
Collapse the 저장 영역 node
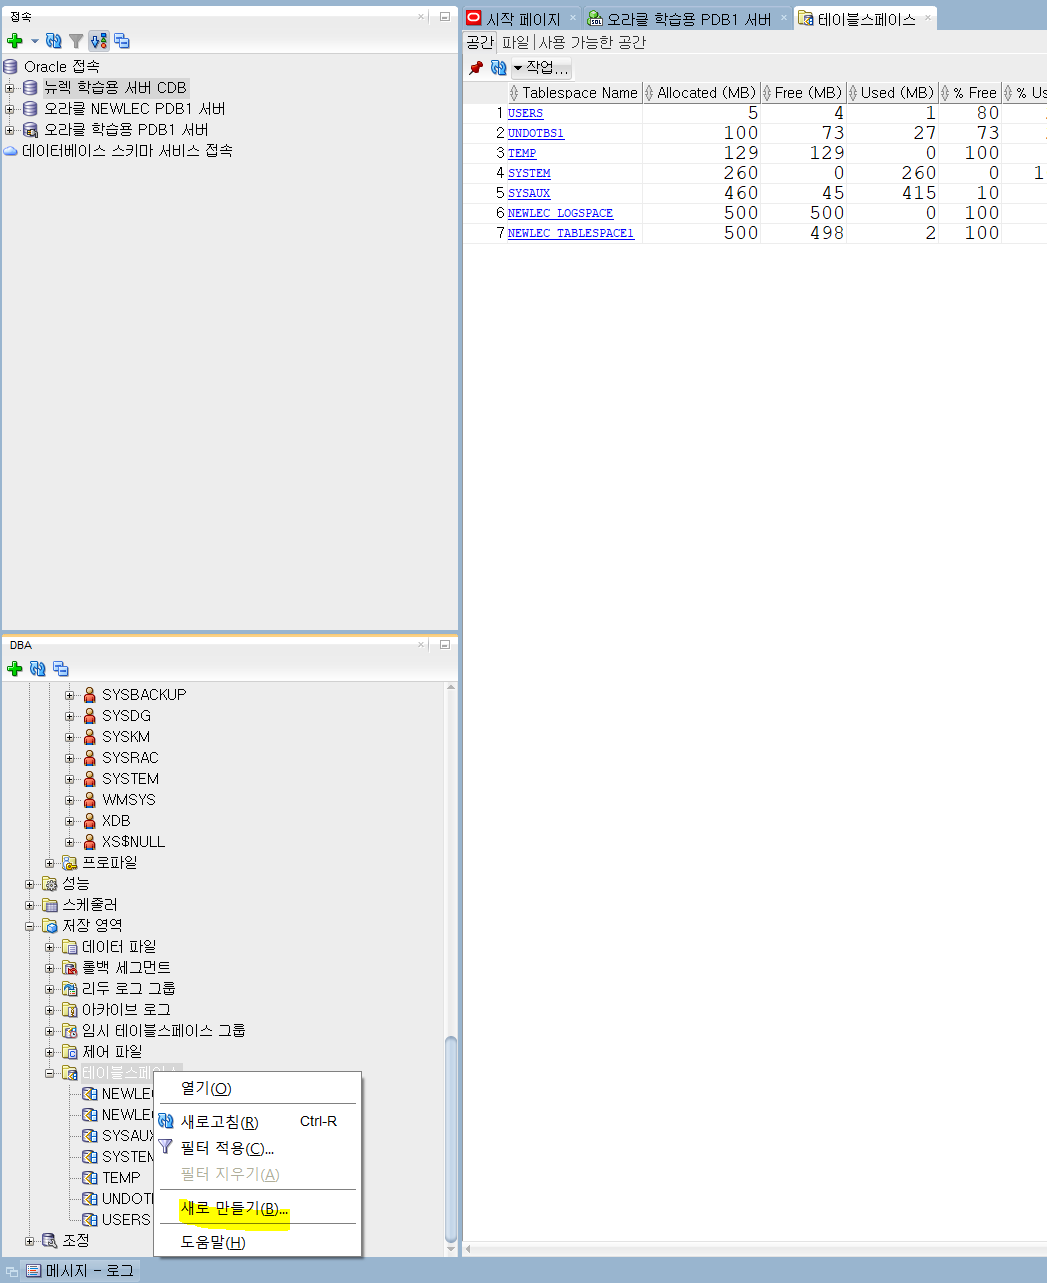pyautogui.click(x=30, y=926)
